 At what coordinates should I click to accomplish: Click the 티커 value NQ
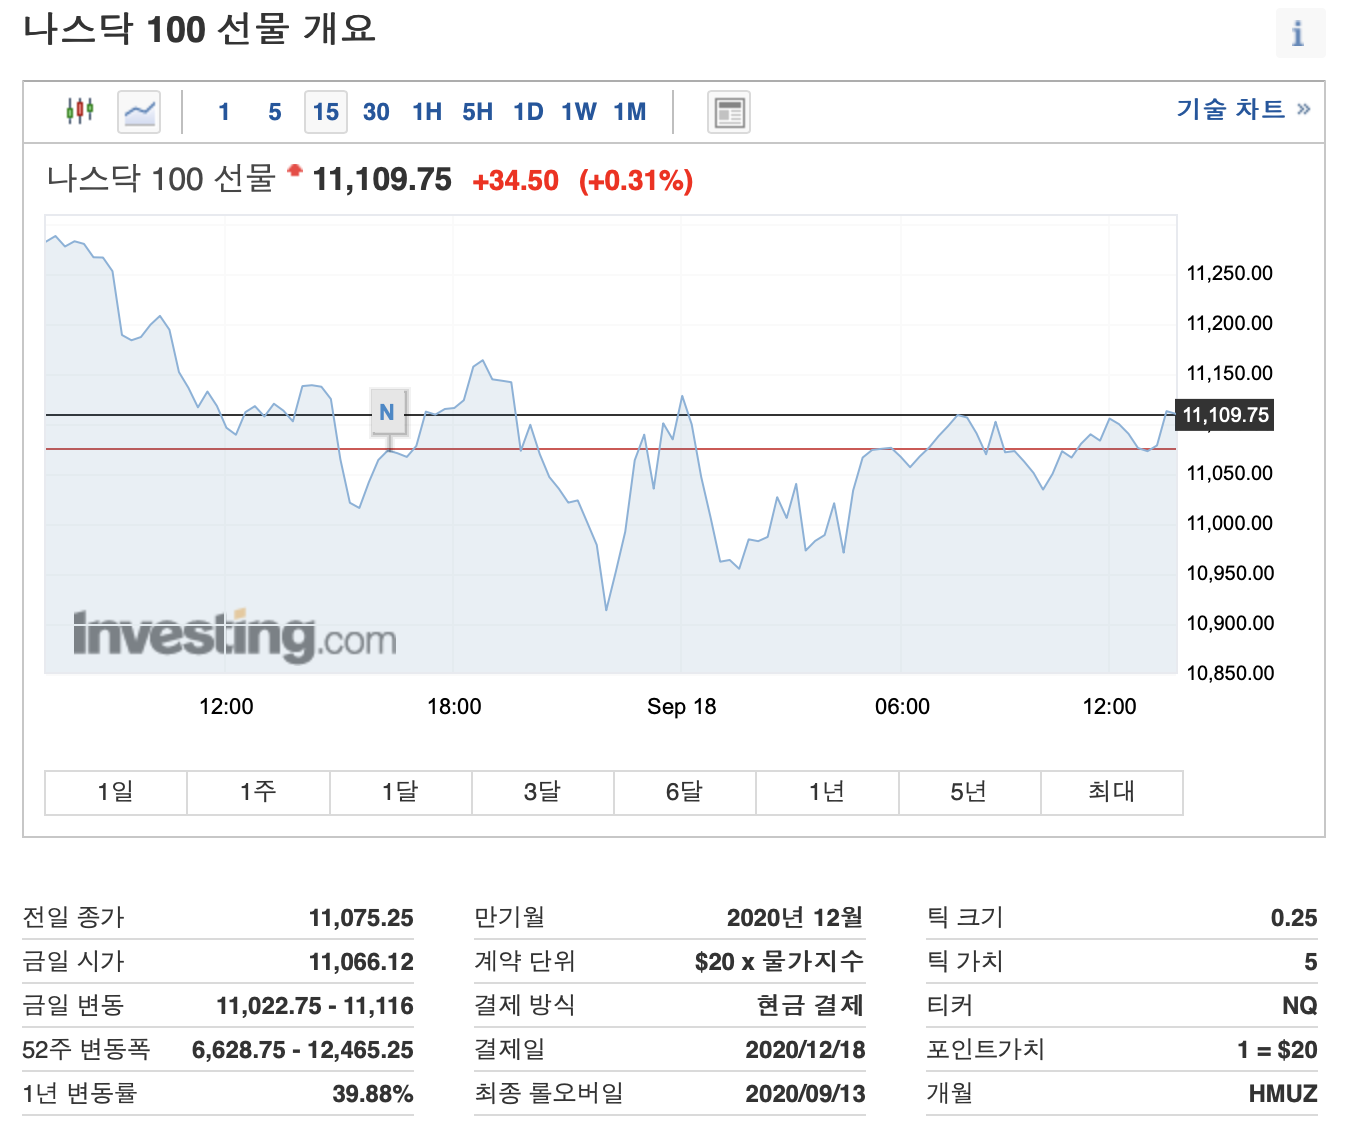pos(1300,1006)
